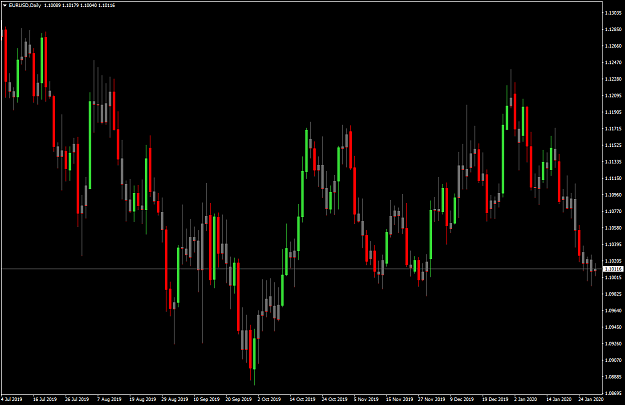625x405 pixels.
Task: Click the 7 Aug 2019 date label
Action: coord(109,399)
